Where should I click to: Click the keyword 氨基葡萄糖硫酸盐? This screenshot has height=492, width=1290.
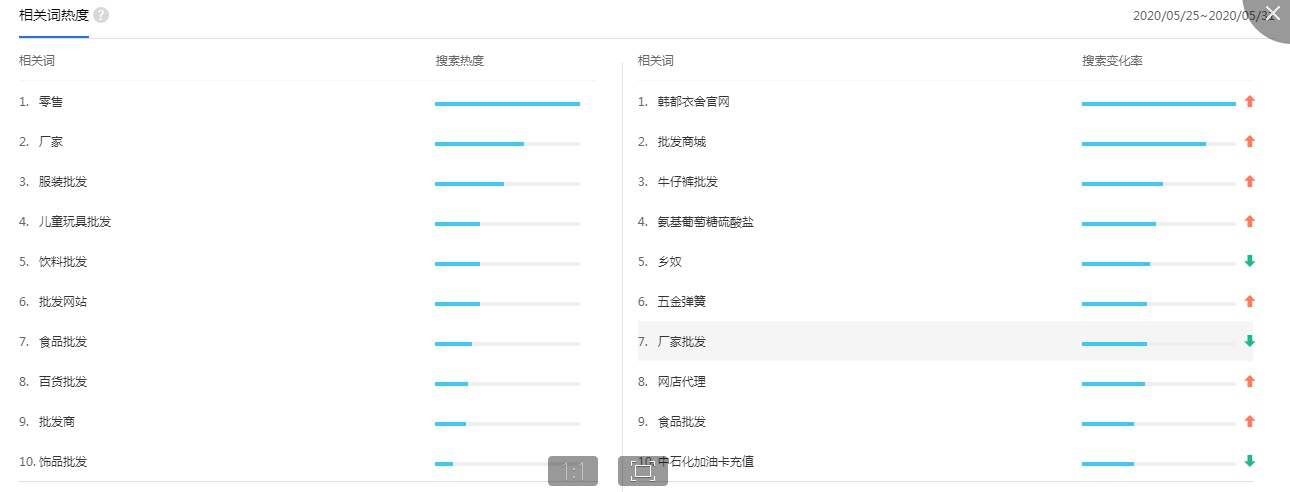point(706,222)
